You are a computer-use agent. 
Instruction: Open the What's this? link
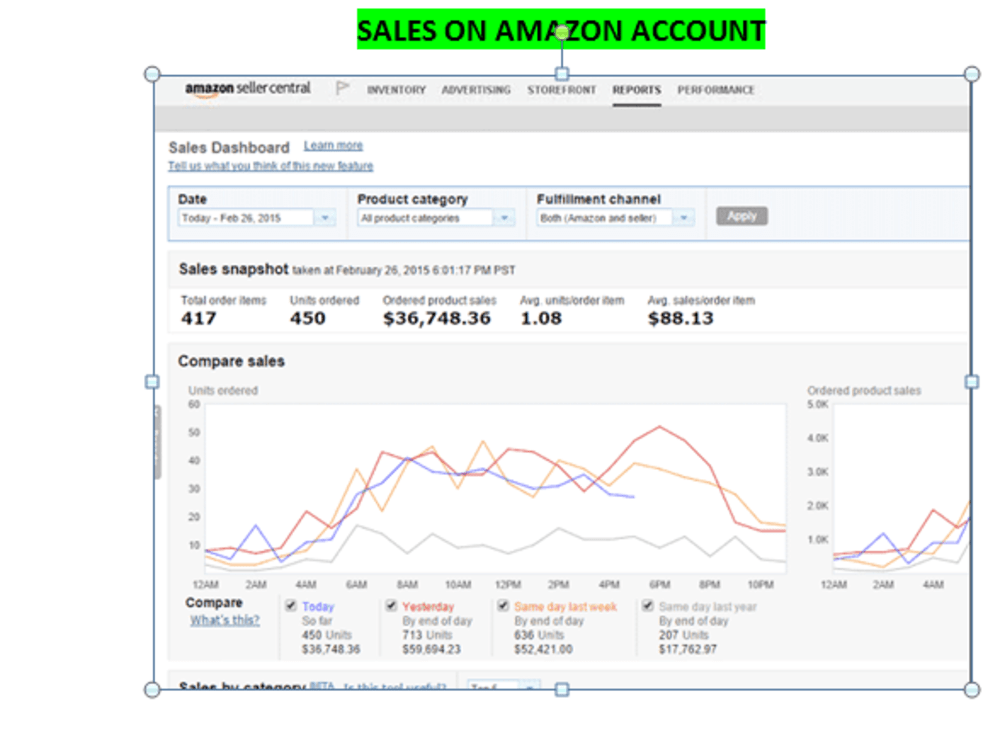pyautogui.click(x=224, y=620)
